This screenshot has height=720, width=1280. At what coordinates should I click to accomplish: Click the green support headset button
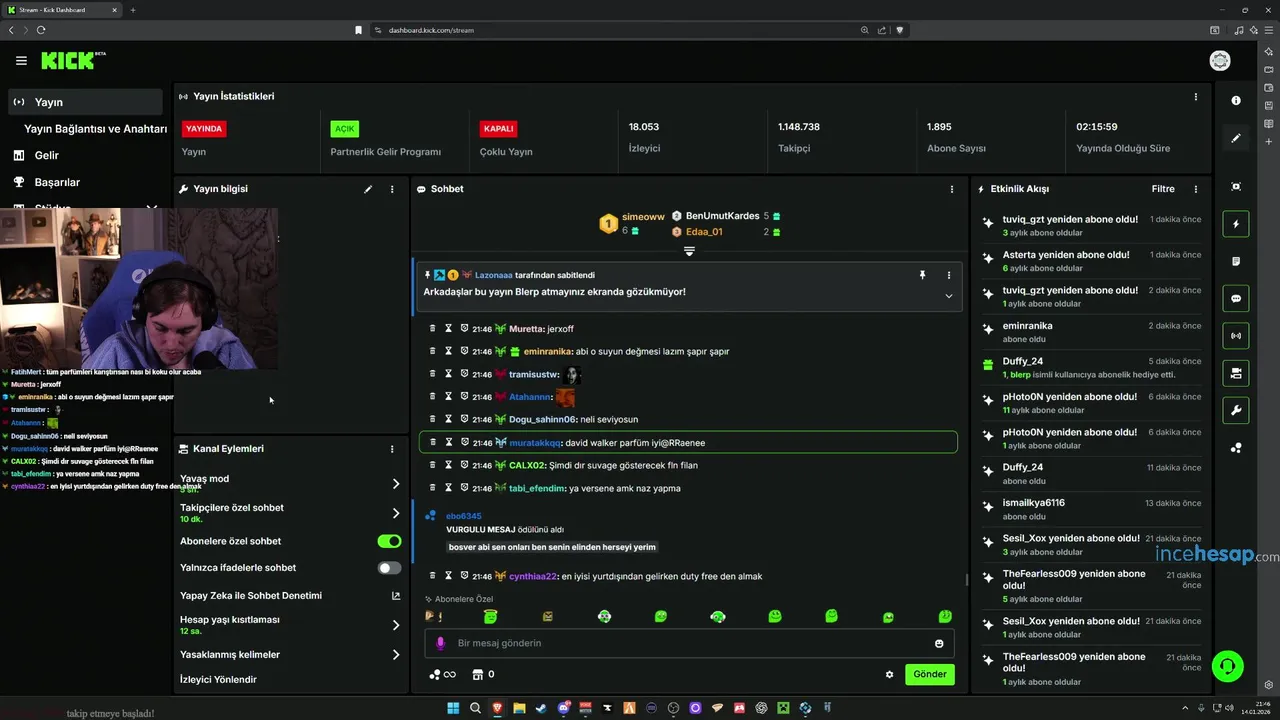pos(1227,665)
